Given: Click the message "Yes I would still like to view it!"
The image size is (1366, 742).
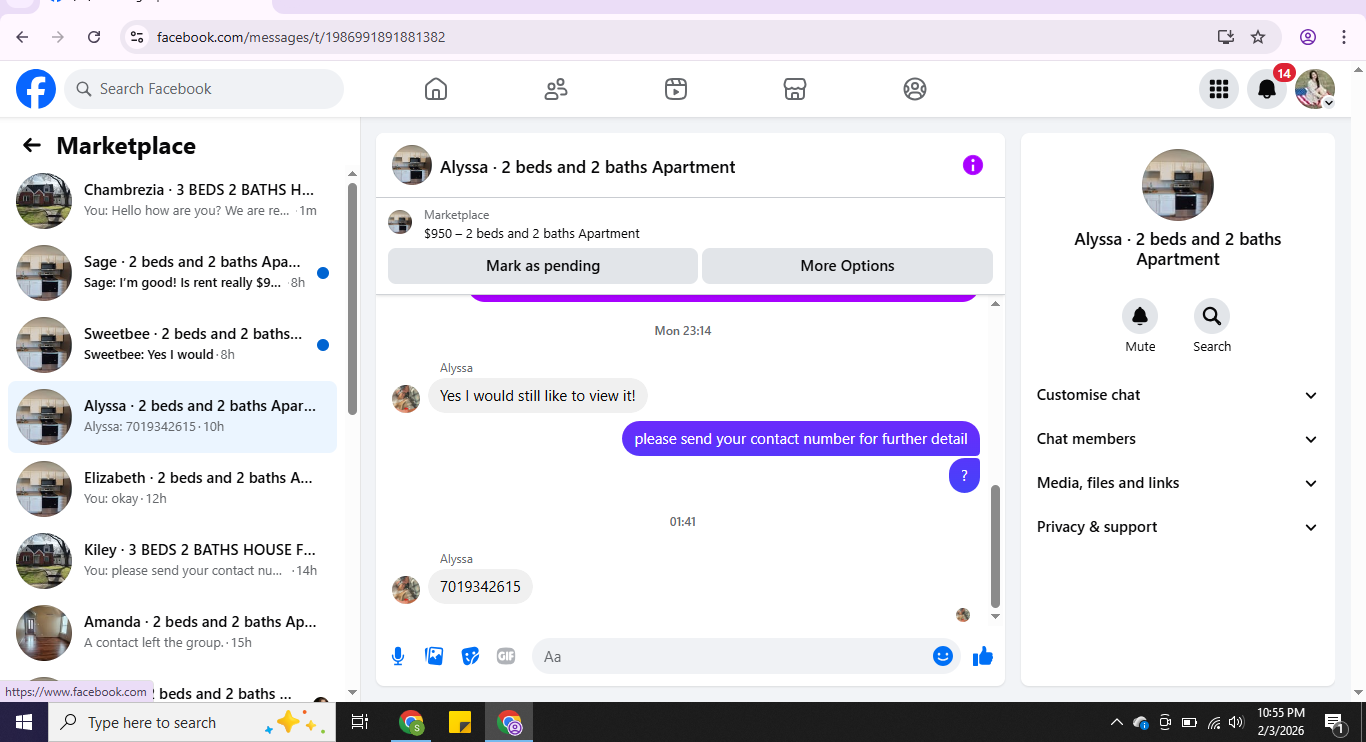Looking at the screenshot, I should click(538, 396).
